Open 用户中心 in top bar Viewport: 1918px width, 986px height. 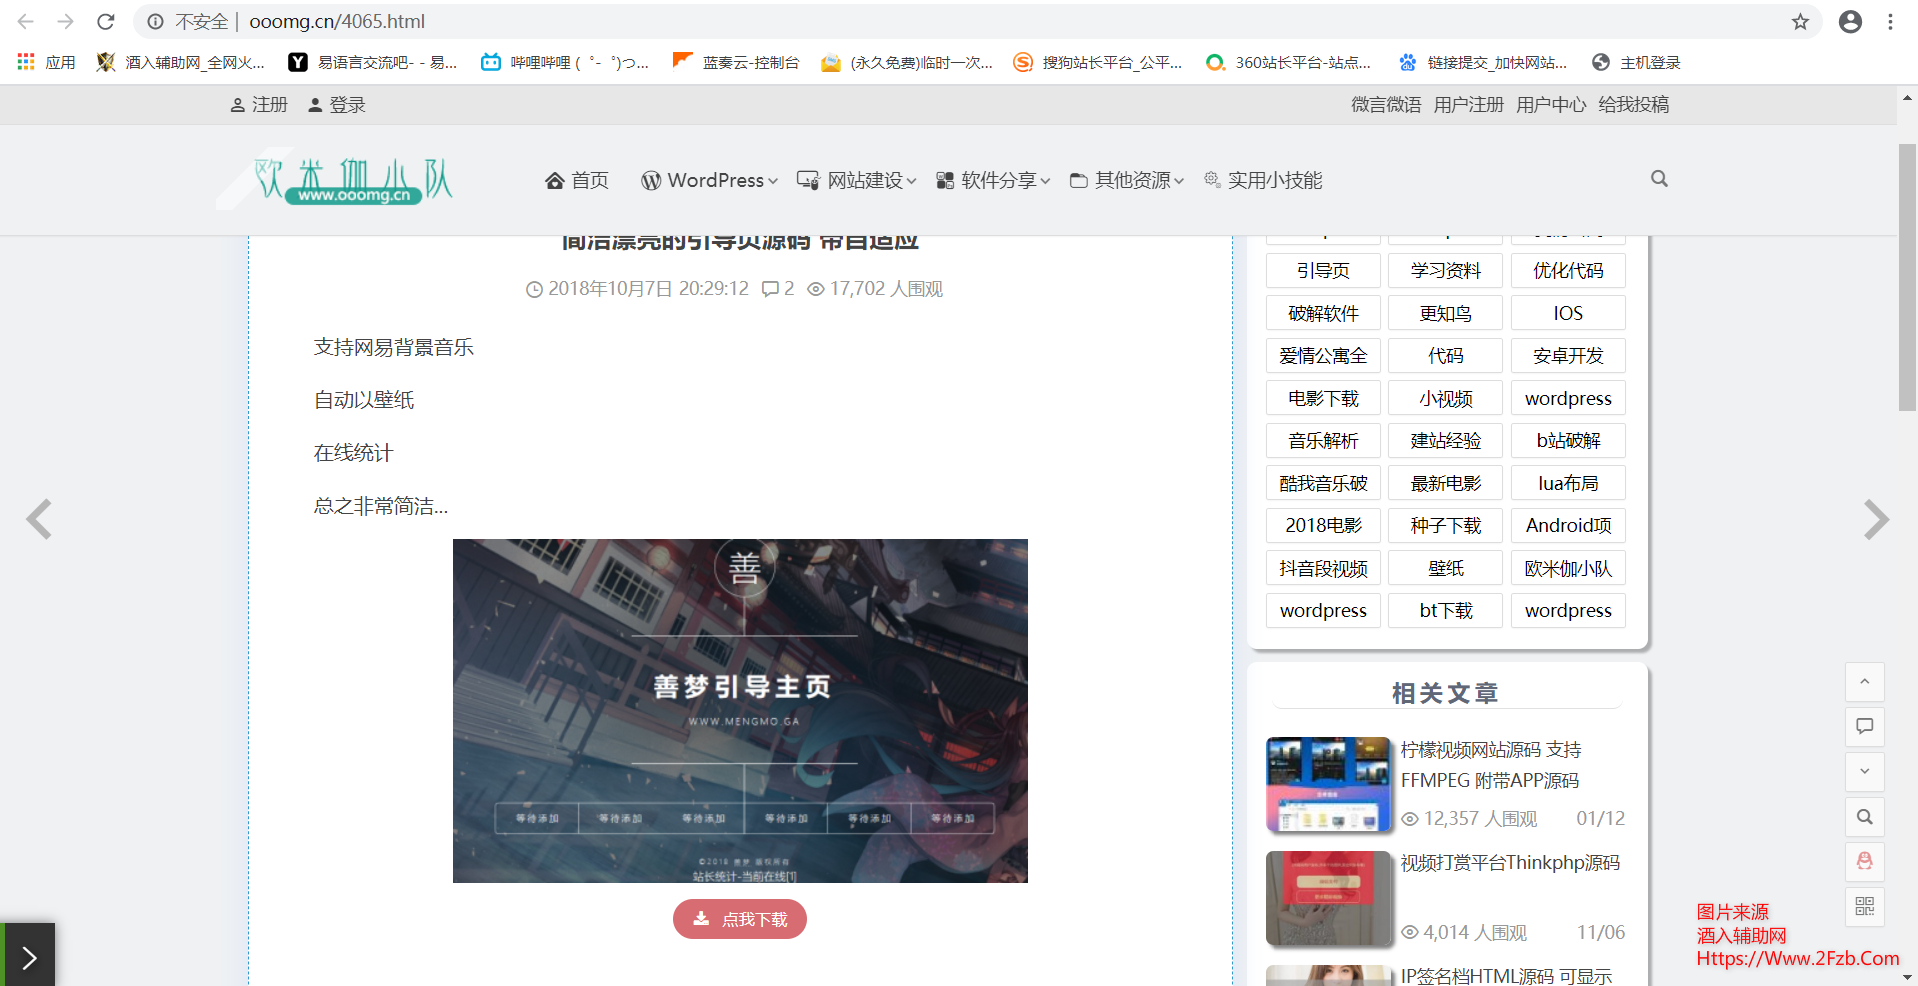(x=1551, y=104)
